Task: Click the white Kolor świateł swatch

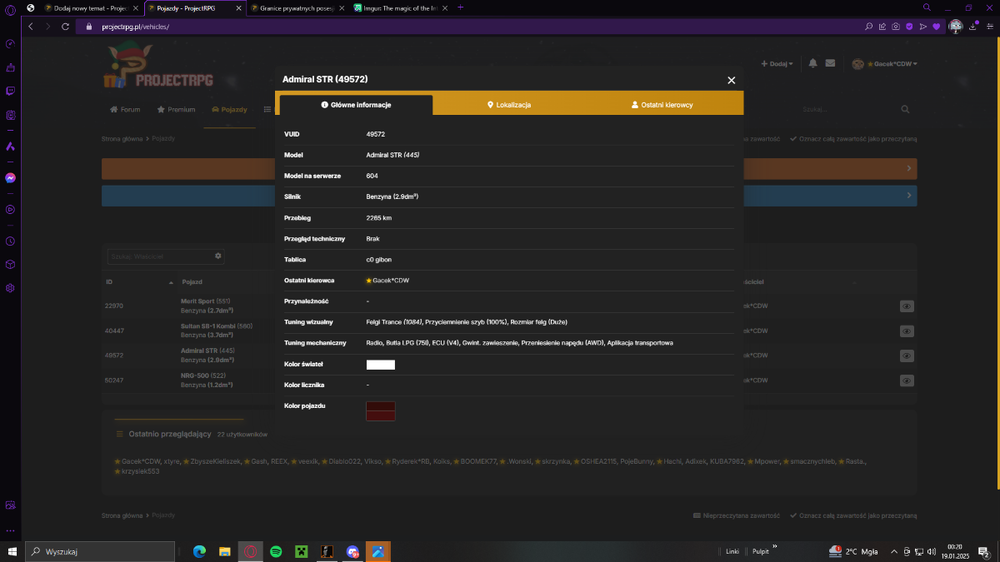Action: [x=381, y=365]
